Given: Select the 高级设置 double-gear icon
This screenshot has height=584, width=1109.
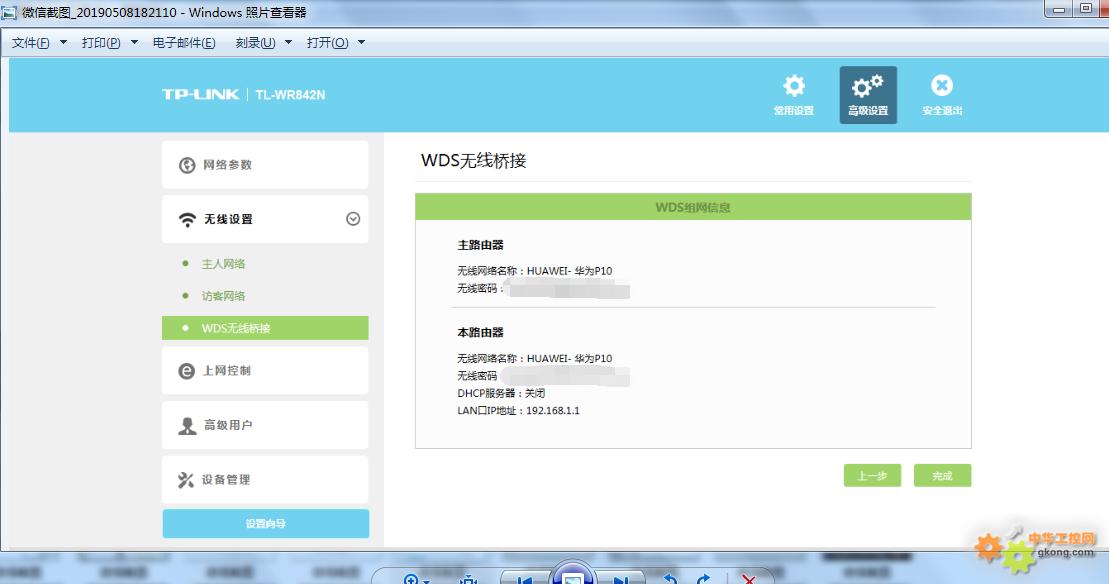Looking at the screenshot, I should [867, 86].
